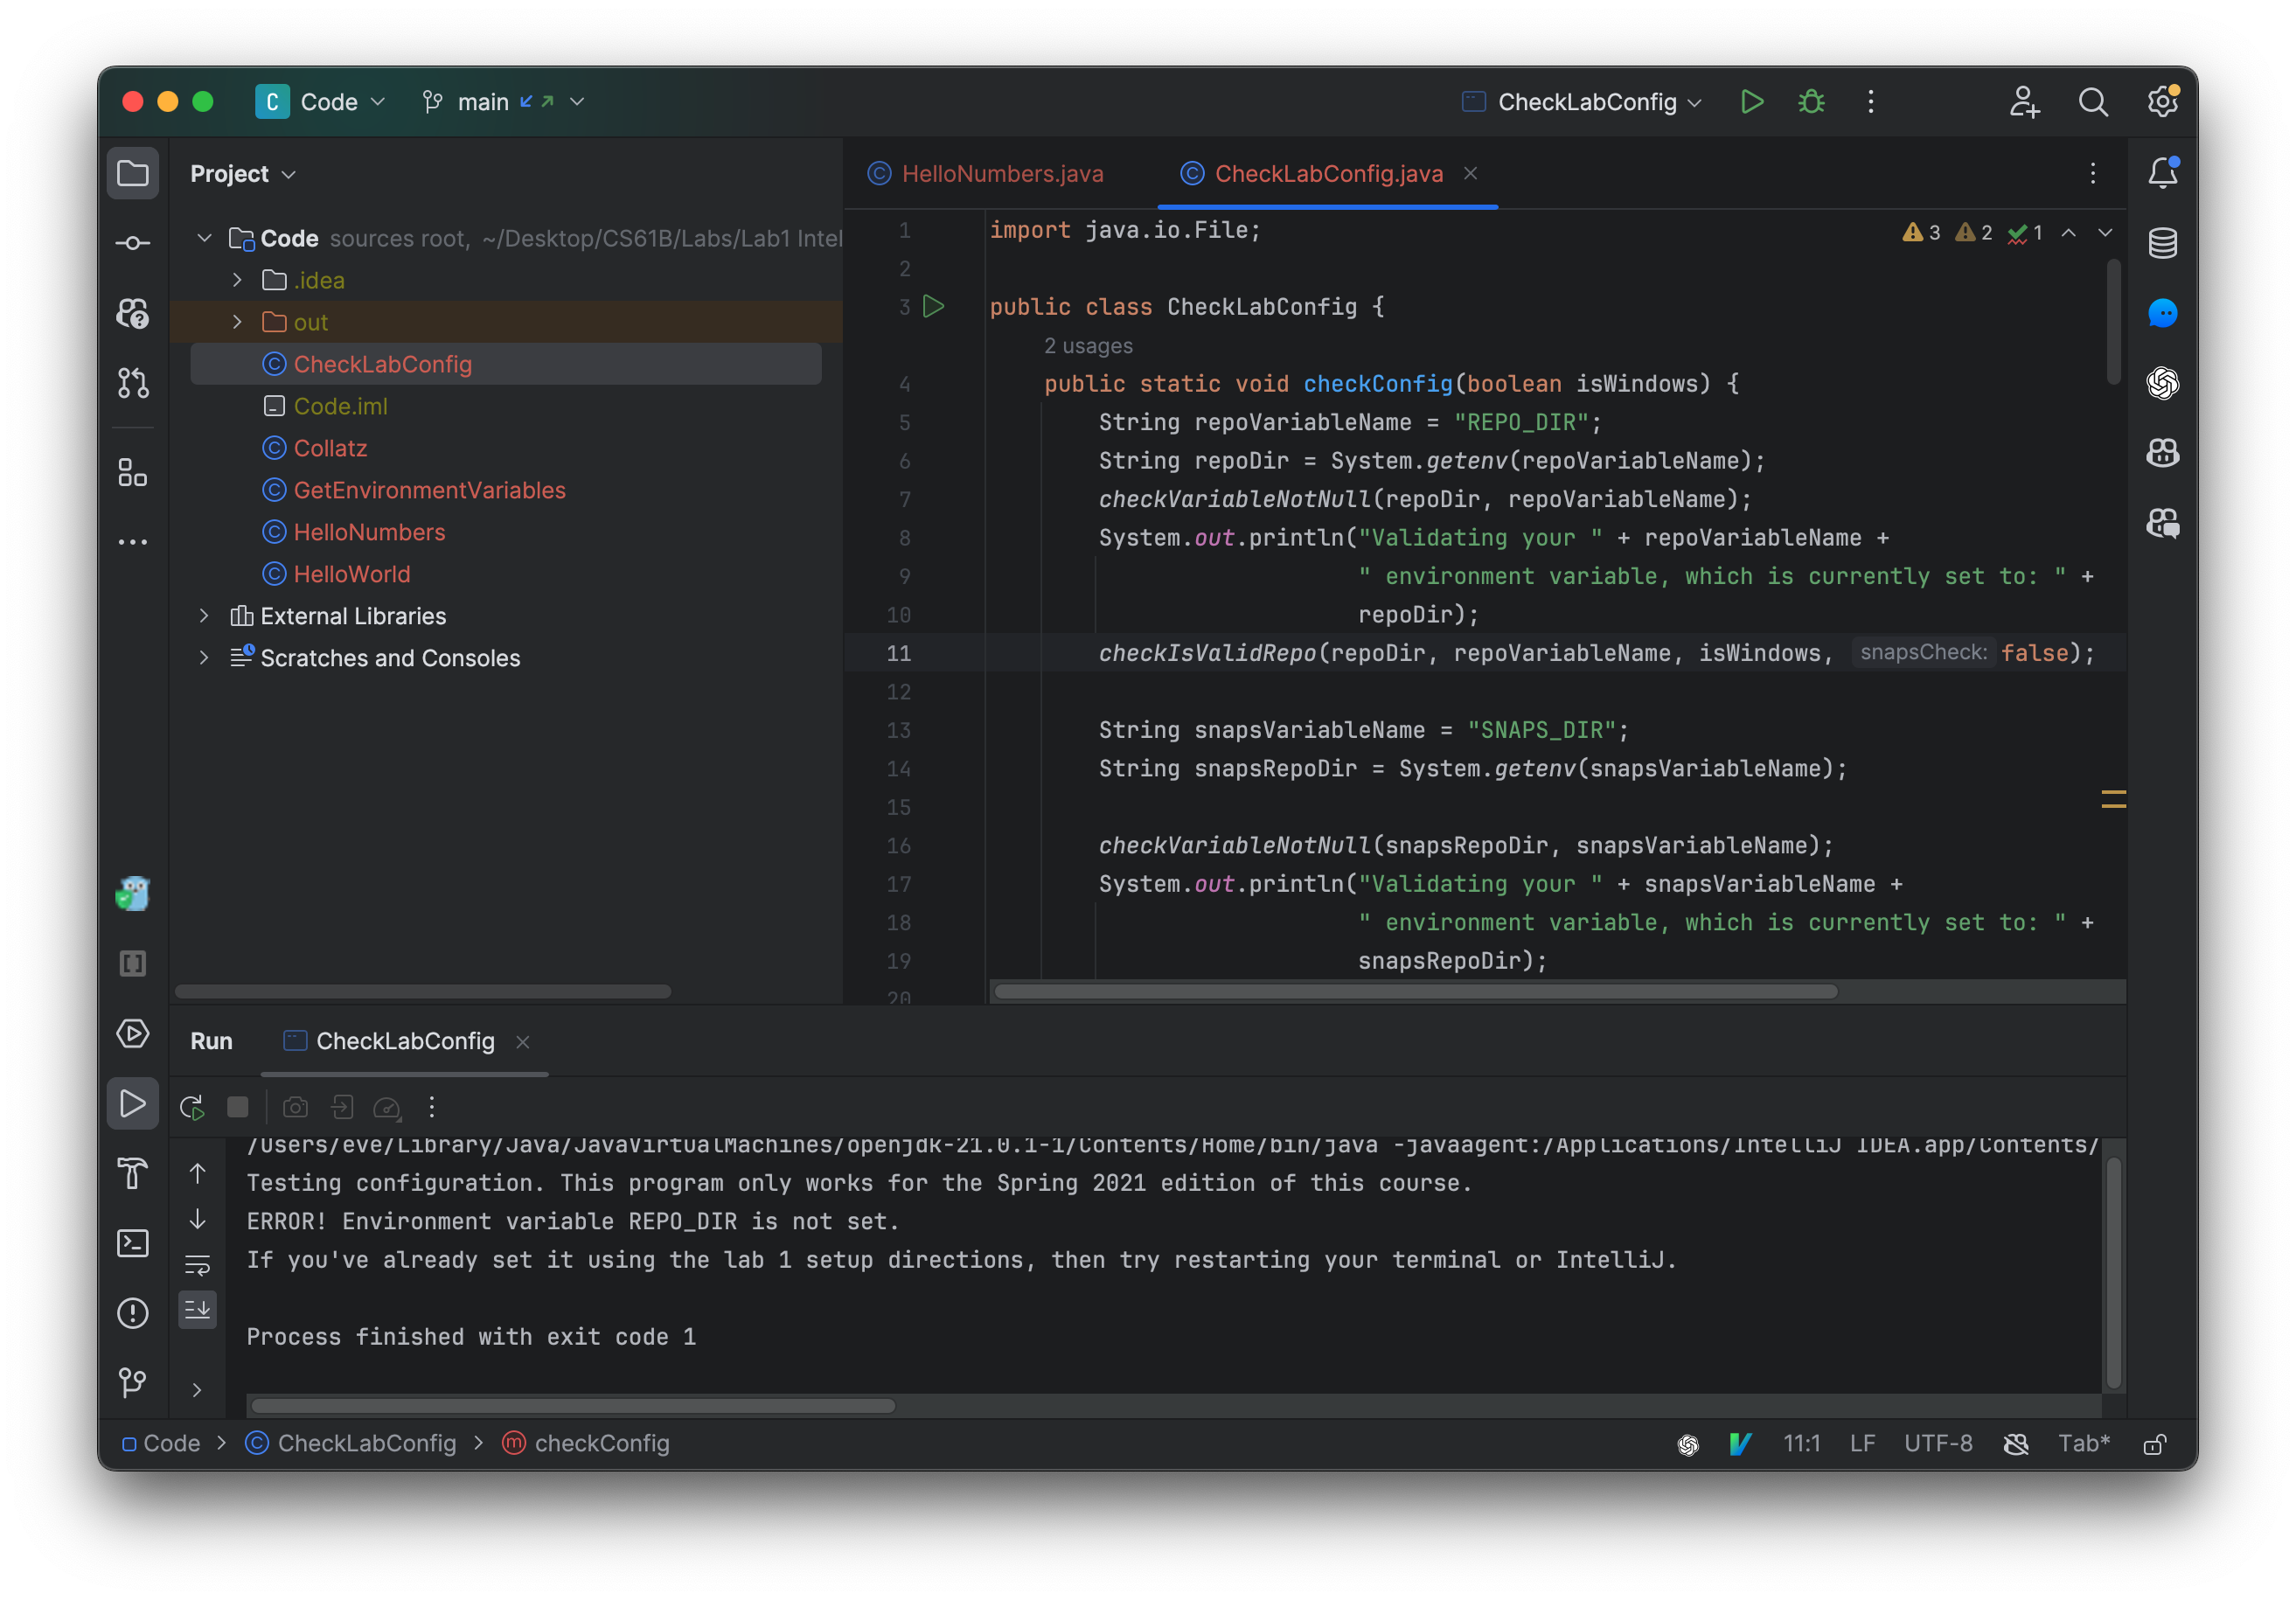Expand Scratches and Consoles node
The height and width of the screenshot is (1600, 2296).
point(204,658)
